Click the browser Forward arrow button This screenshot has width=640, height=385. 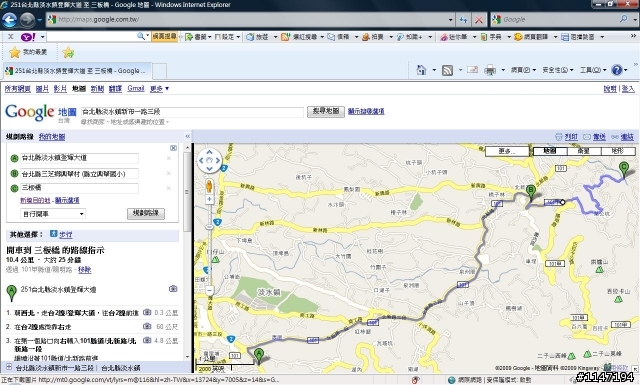[x=27, y=20]
